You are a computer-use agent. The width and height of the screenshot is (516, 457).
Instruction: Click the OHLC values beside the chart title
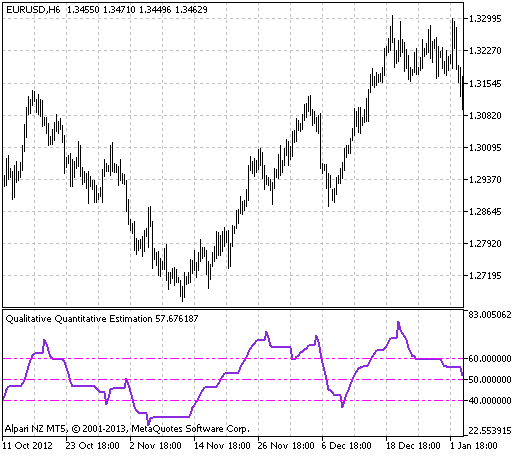137,10
